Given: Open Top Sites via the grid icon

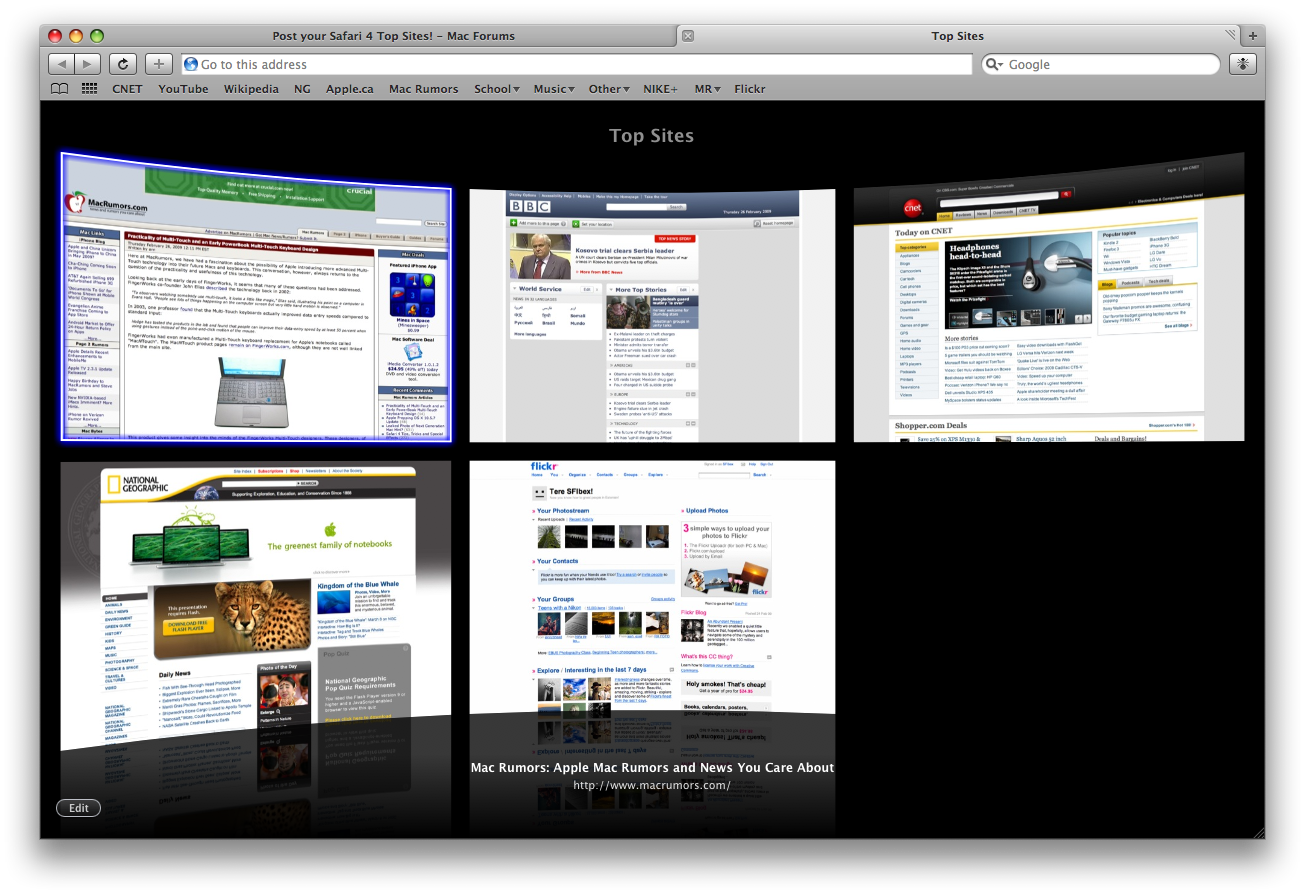Looking at the screenshot, I should coord(89,89).
